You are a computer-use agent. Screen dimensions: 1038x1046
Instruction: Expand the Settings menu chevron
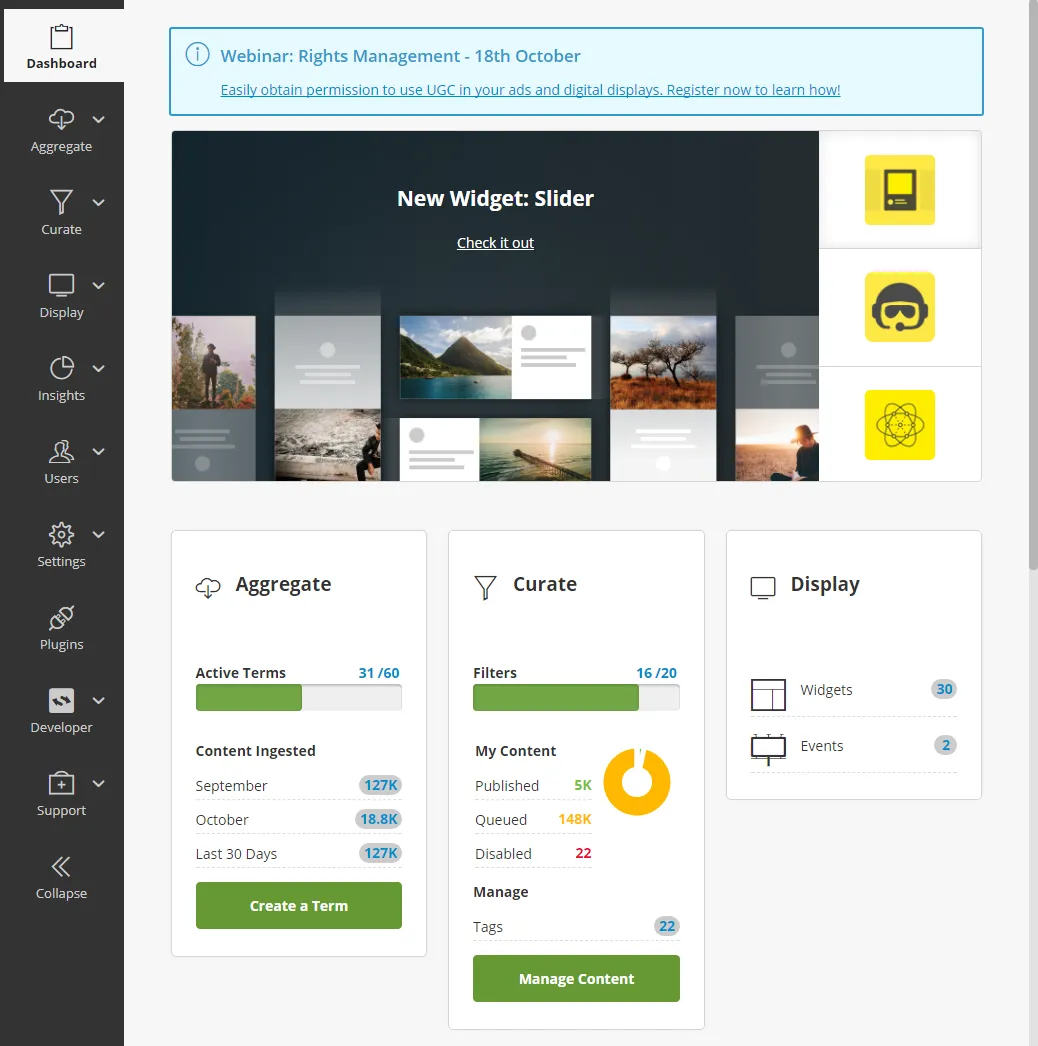[99, 534]
